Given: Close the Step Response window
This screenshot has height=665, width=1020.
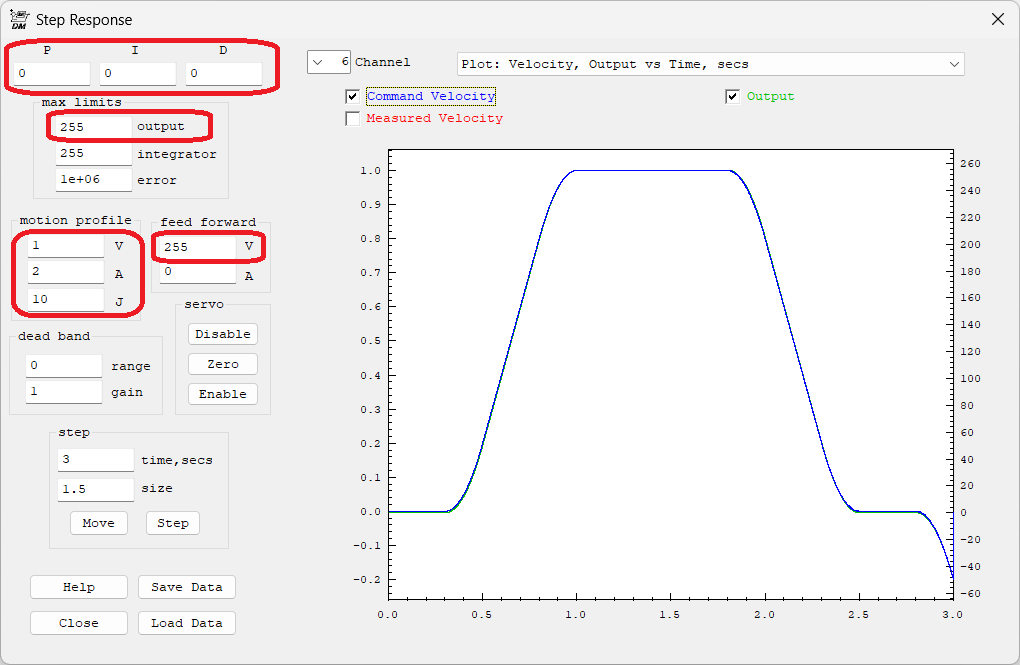Looking at the screenshot, I should click(x=997, y=19).
